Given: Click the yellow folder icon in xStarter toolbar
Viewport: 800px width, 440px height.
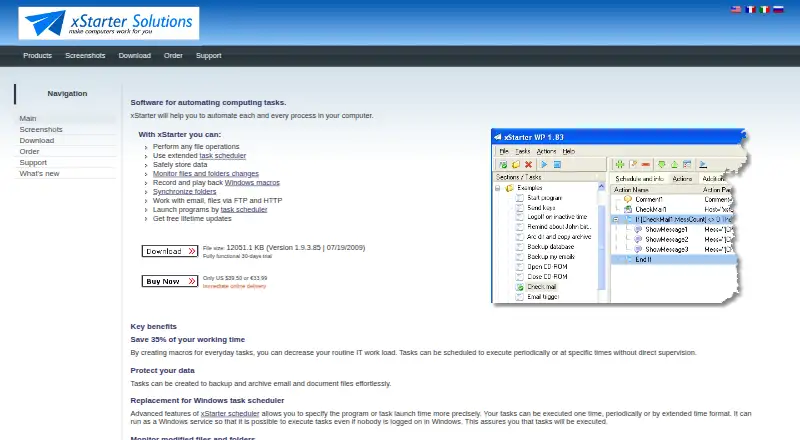Looking at the screenshot, I should tap(516, 164).
